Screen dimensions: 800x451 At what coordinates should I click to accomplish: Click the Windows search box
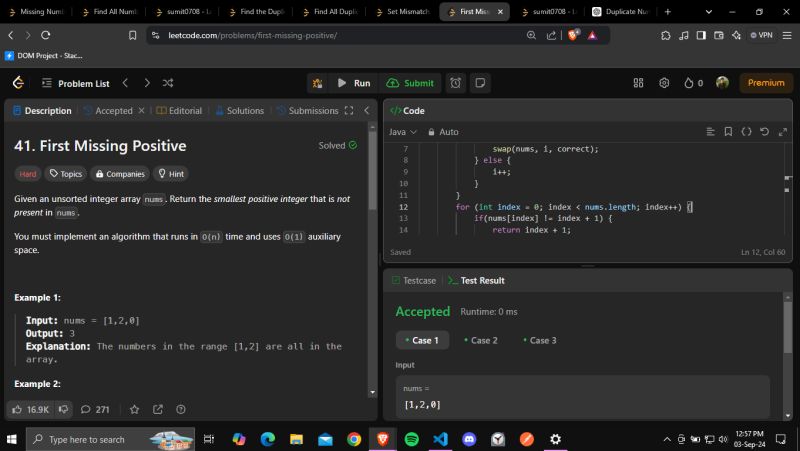[x=110, y=439]
